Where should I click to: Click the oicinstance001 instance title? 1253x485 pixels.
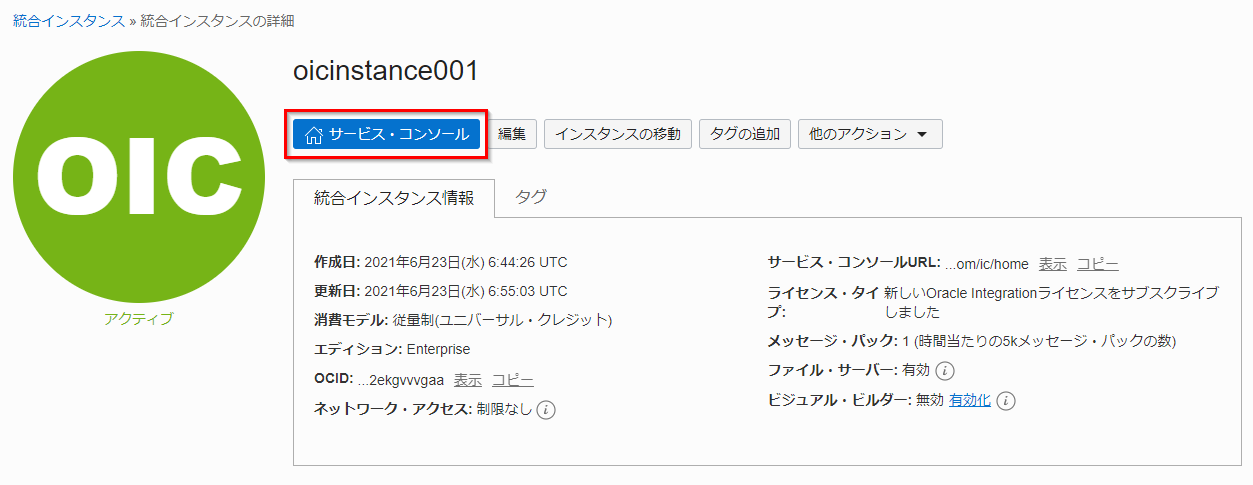pyautogui.click(x=386, y=71)
